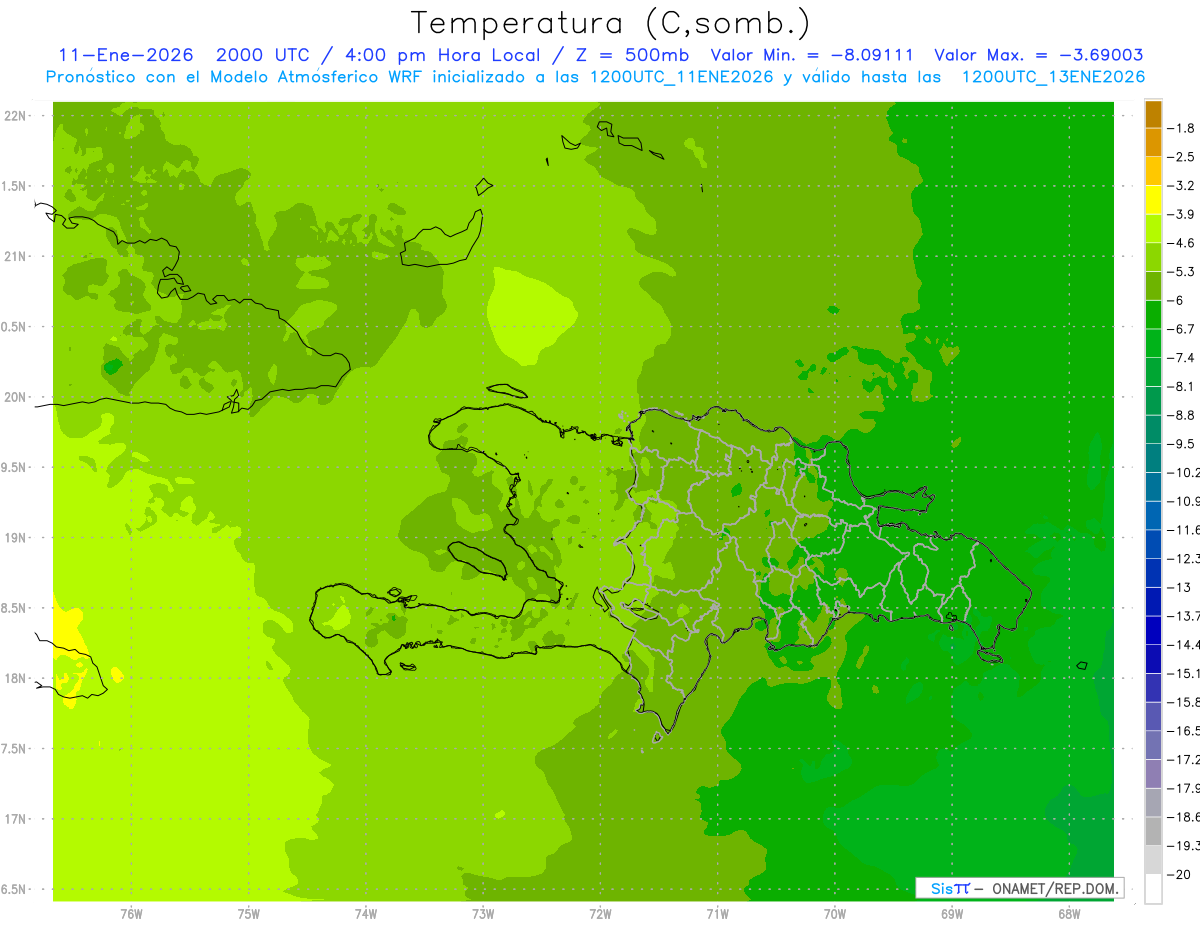Click the '21N' latitude axis label
1200x927 pixels.
[x=16, y=256]
